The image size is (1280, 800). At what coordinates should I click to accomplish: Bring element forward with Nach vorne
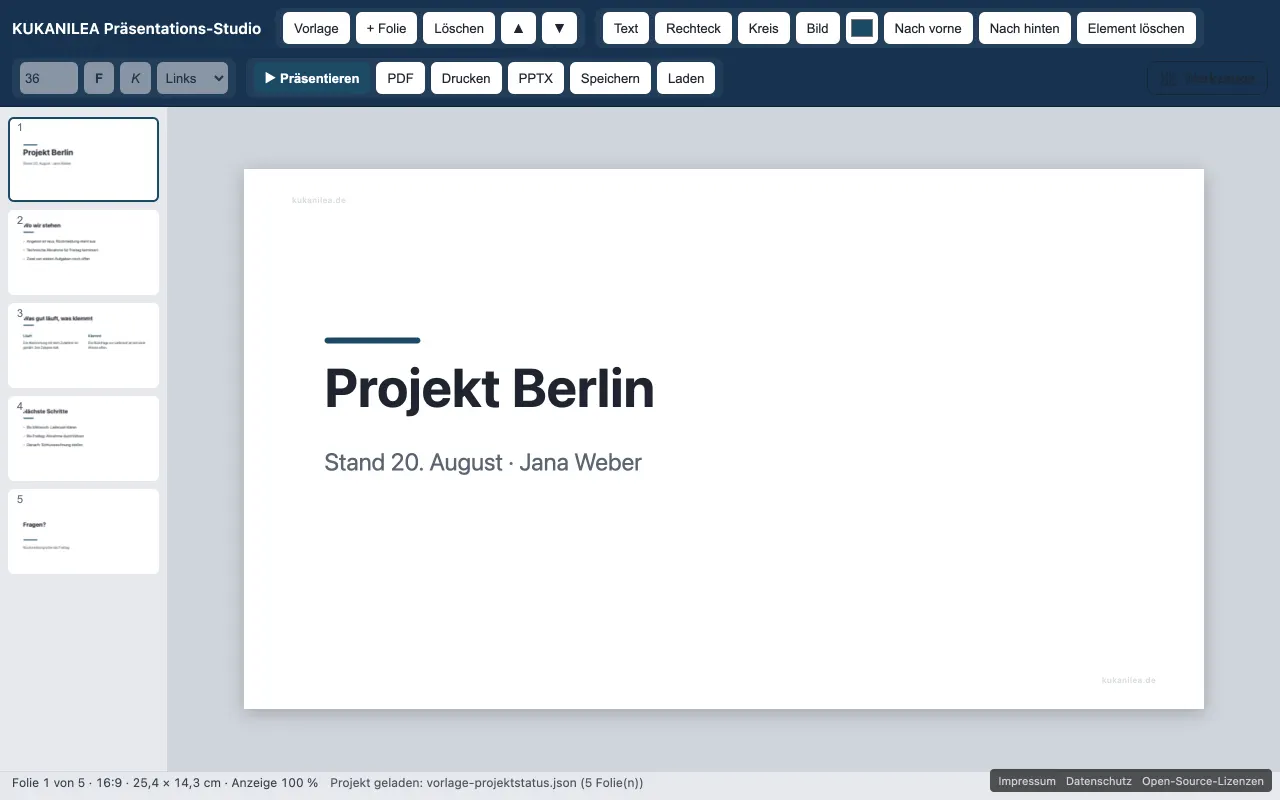pos(928,28)
